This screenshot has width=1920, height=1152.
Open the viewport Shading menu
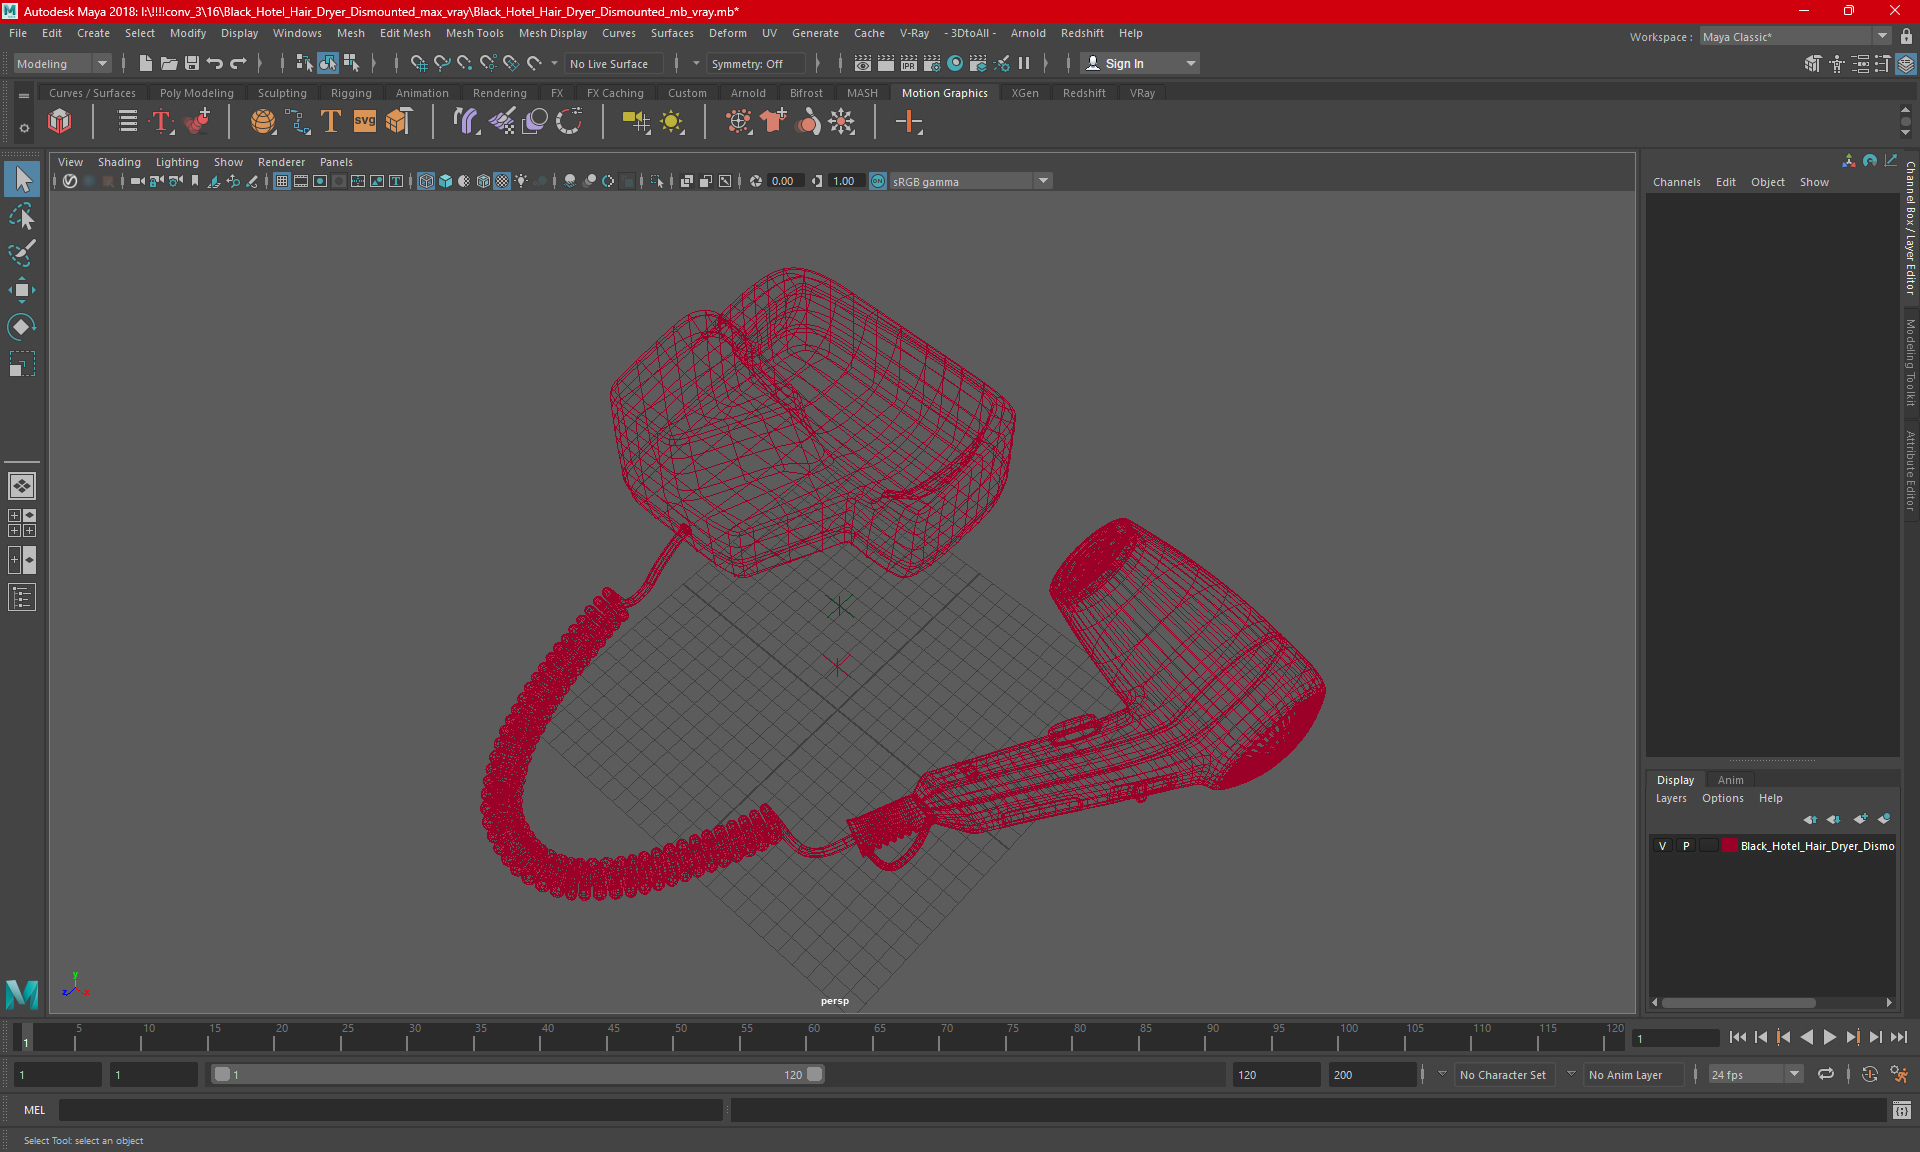[x=118, y=162]
